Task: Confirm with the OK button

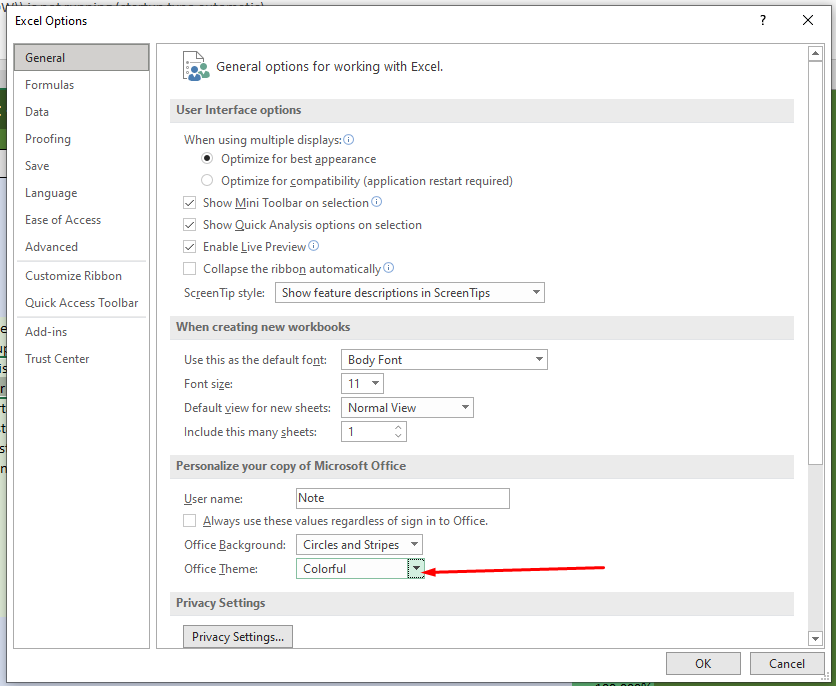Action: pos(703,664)
